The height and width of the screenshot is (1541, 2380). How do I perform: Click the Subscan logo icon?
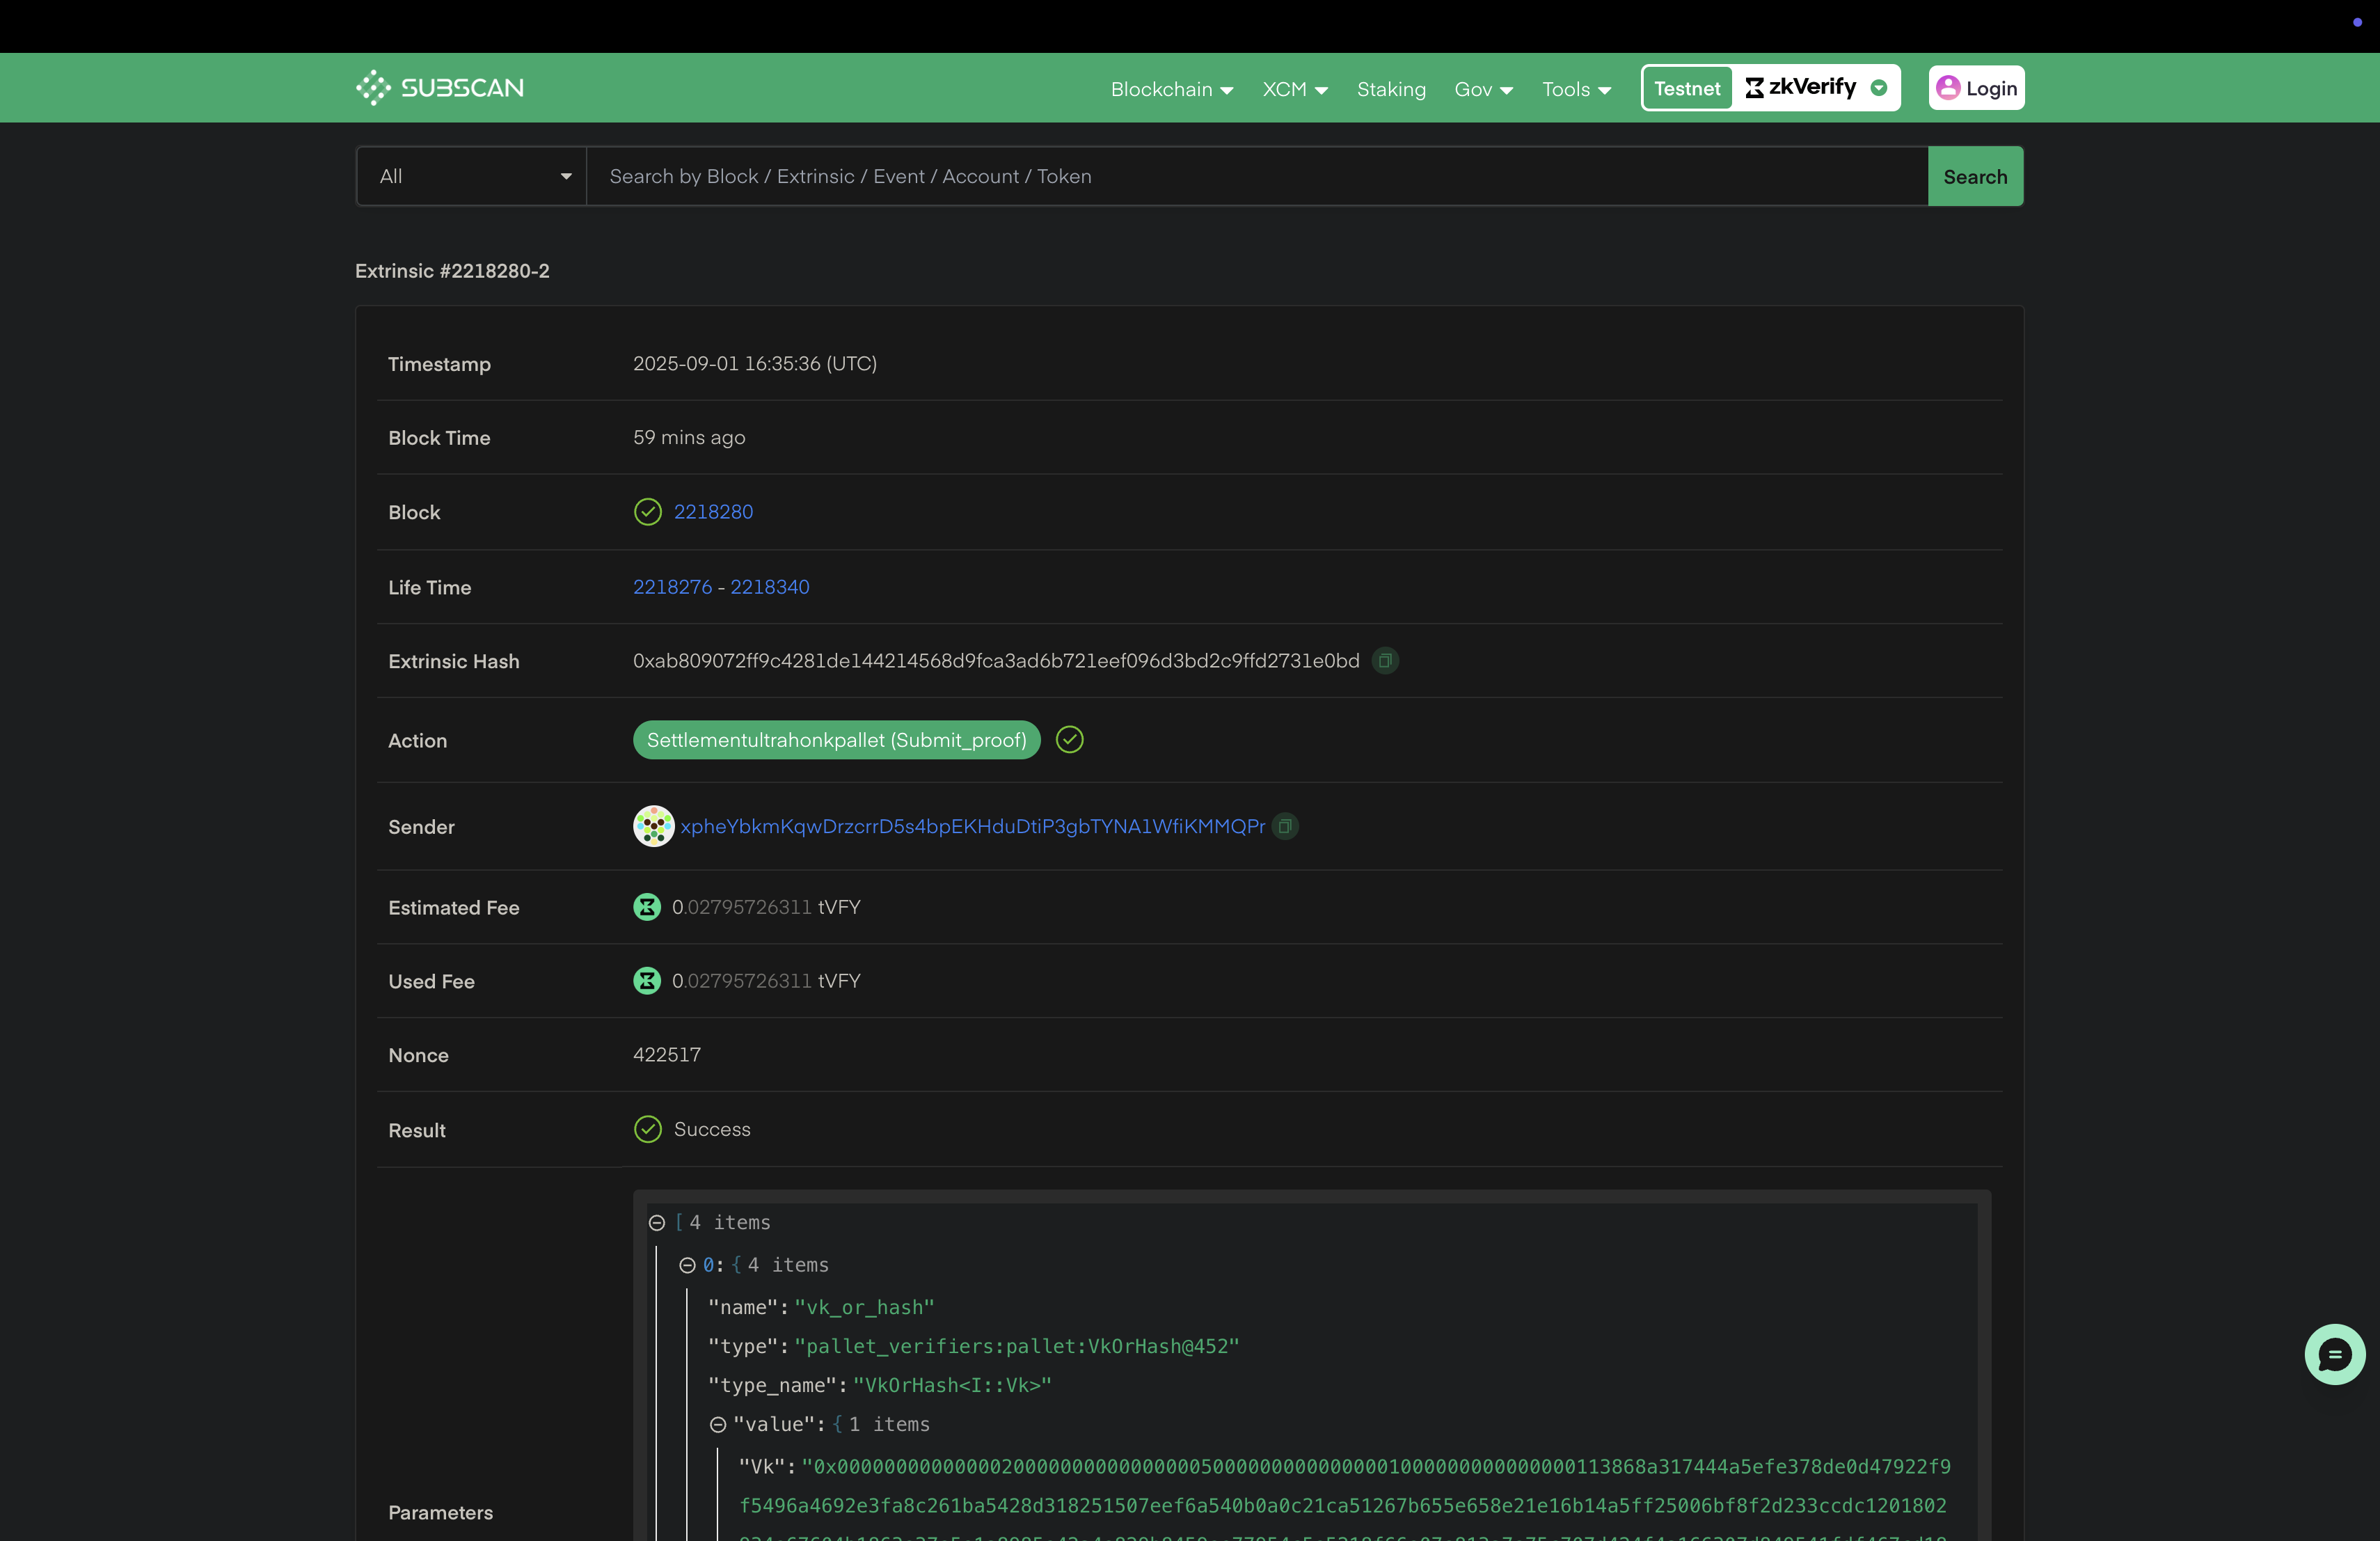click(x=373, y=88)
